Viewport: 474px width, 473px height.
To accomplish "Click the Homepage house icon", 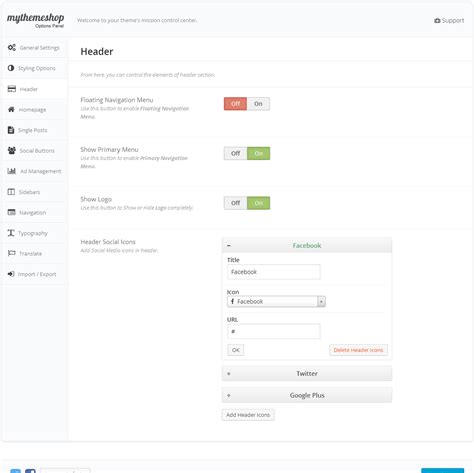I will pos(11,109).
